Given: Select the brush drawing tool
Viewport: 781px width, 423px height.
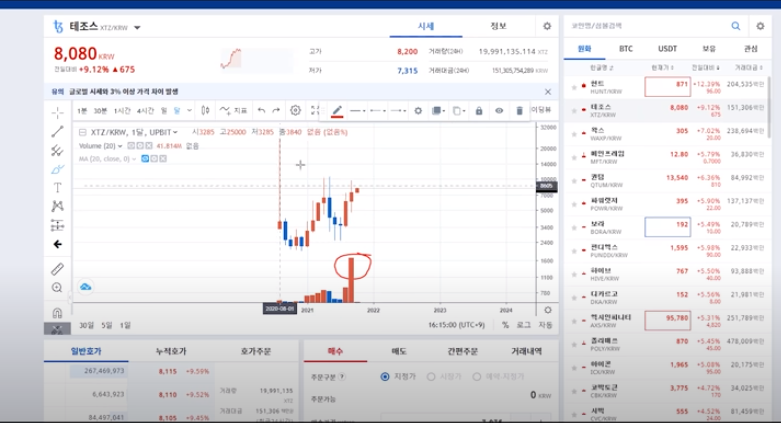Looking at the screenshot, I should pos(57,169).
